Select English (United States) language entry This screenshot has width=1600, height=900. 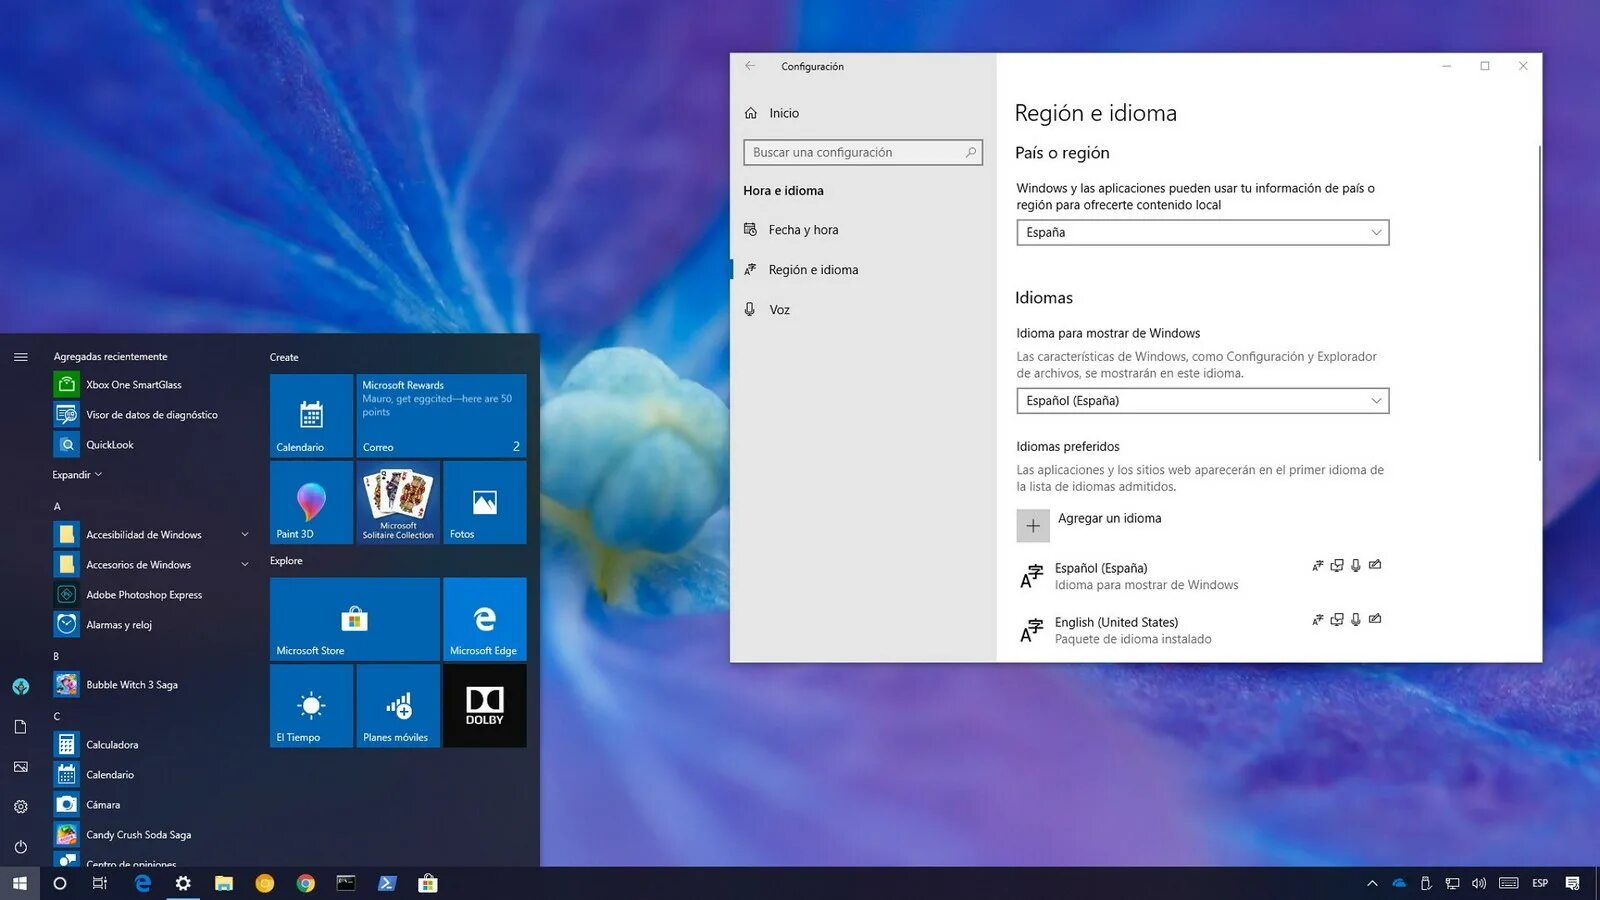tap(1117, 621)
